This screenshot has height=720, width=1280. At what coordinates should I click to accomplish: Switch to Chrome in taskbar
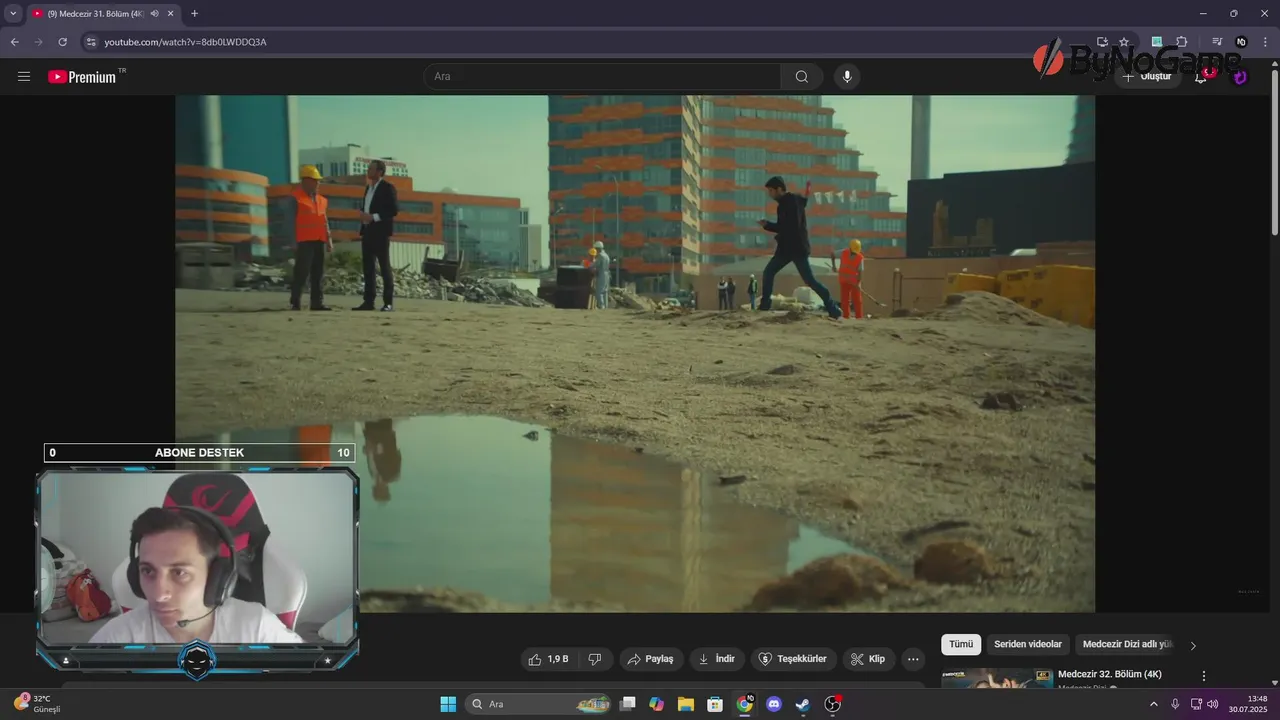[x=744, y=704]
